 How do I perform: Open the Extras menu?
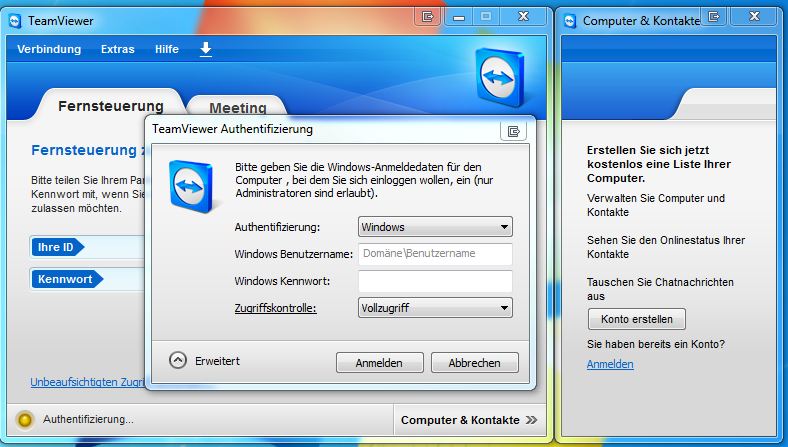click(118, 49)
